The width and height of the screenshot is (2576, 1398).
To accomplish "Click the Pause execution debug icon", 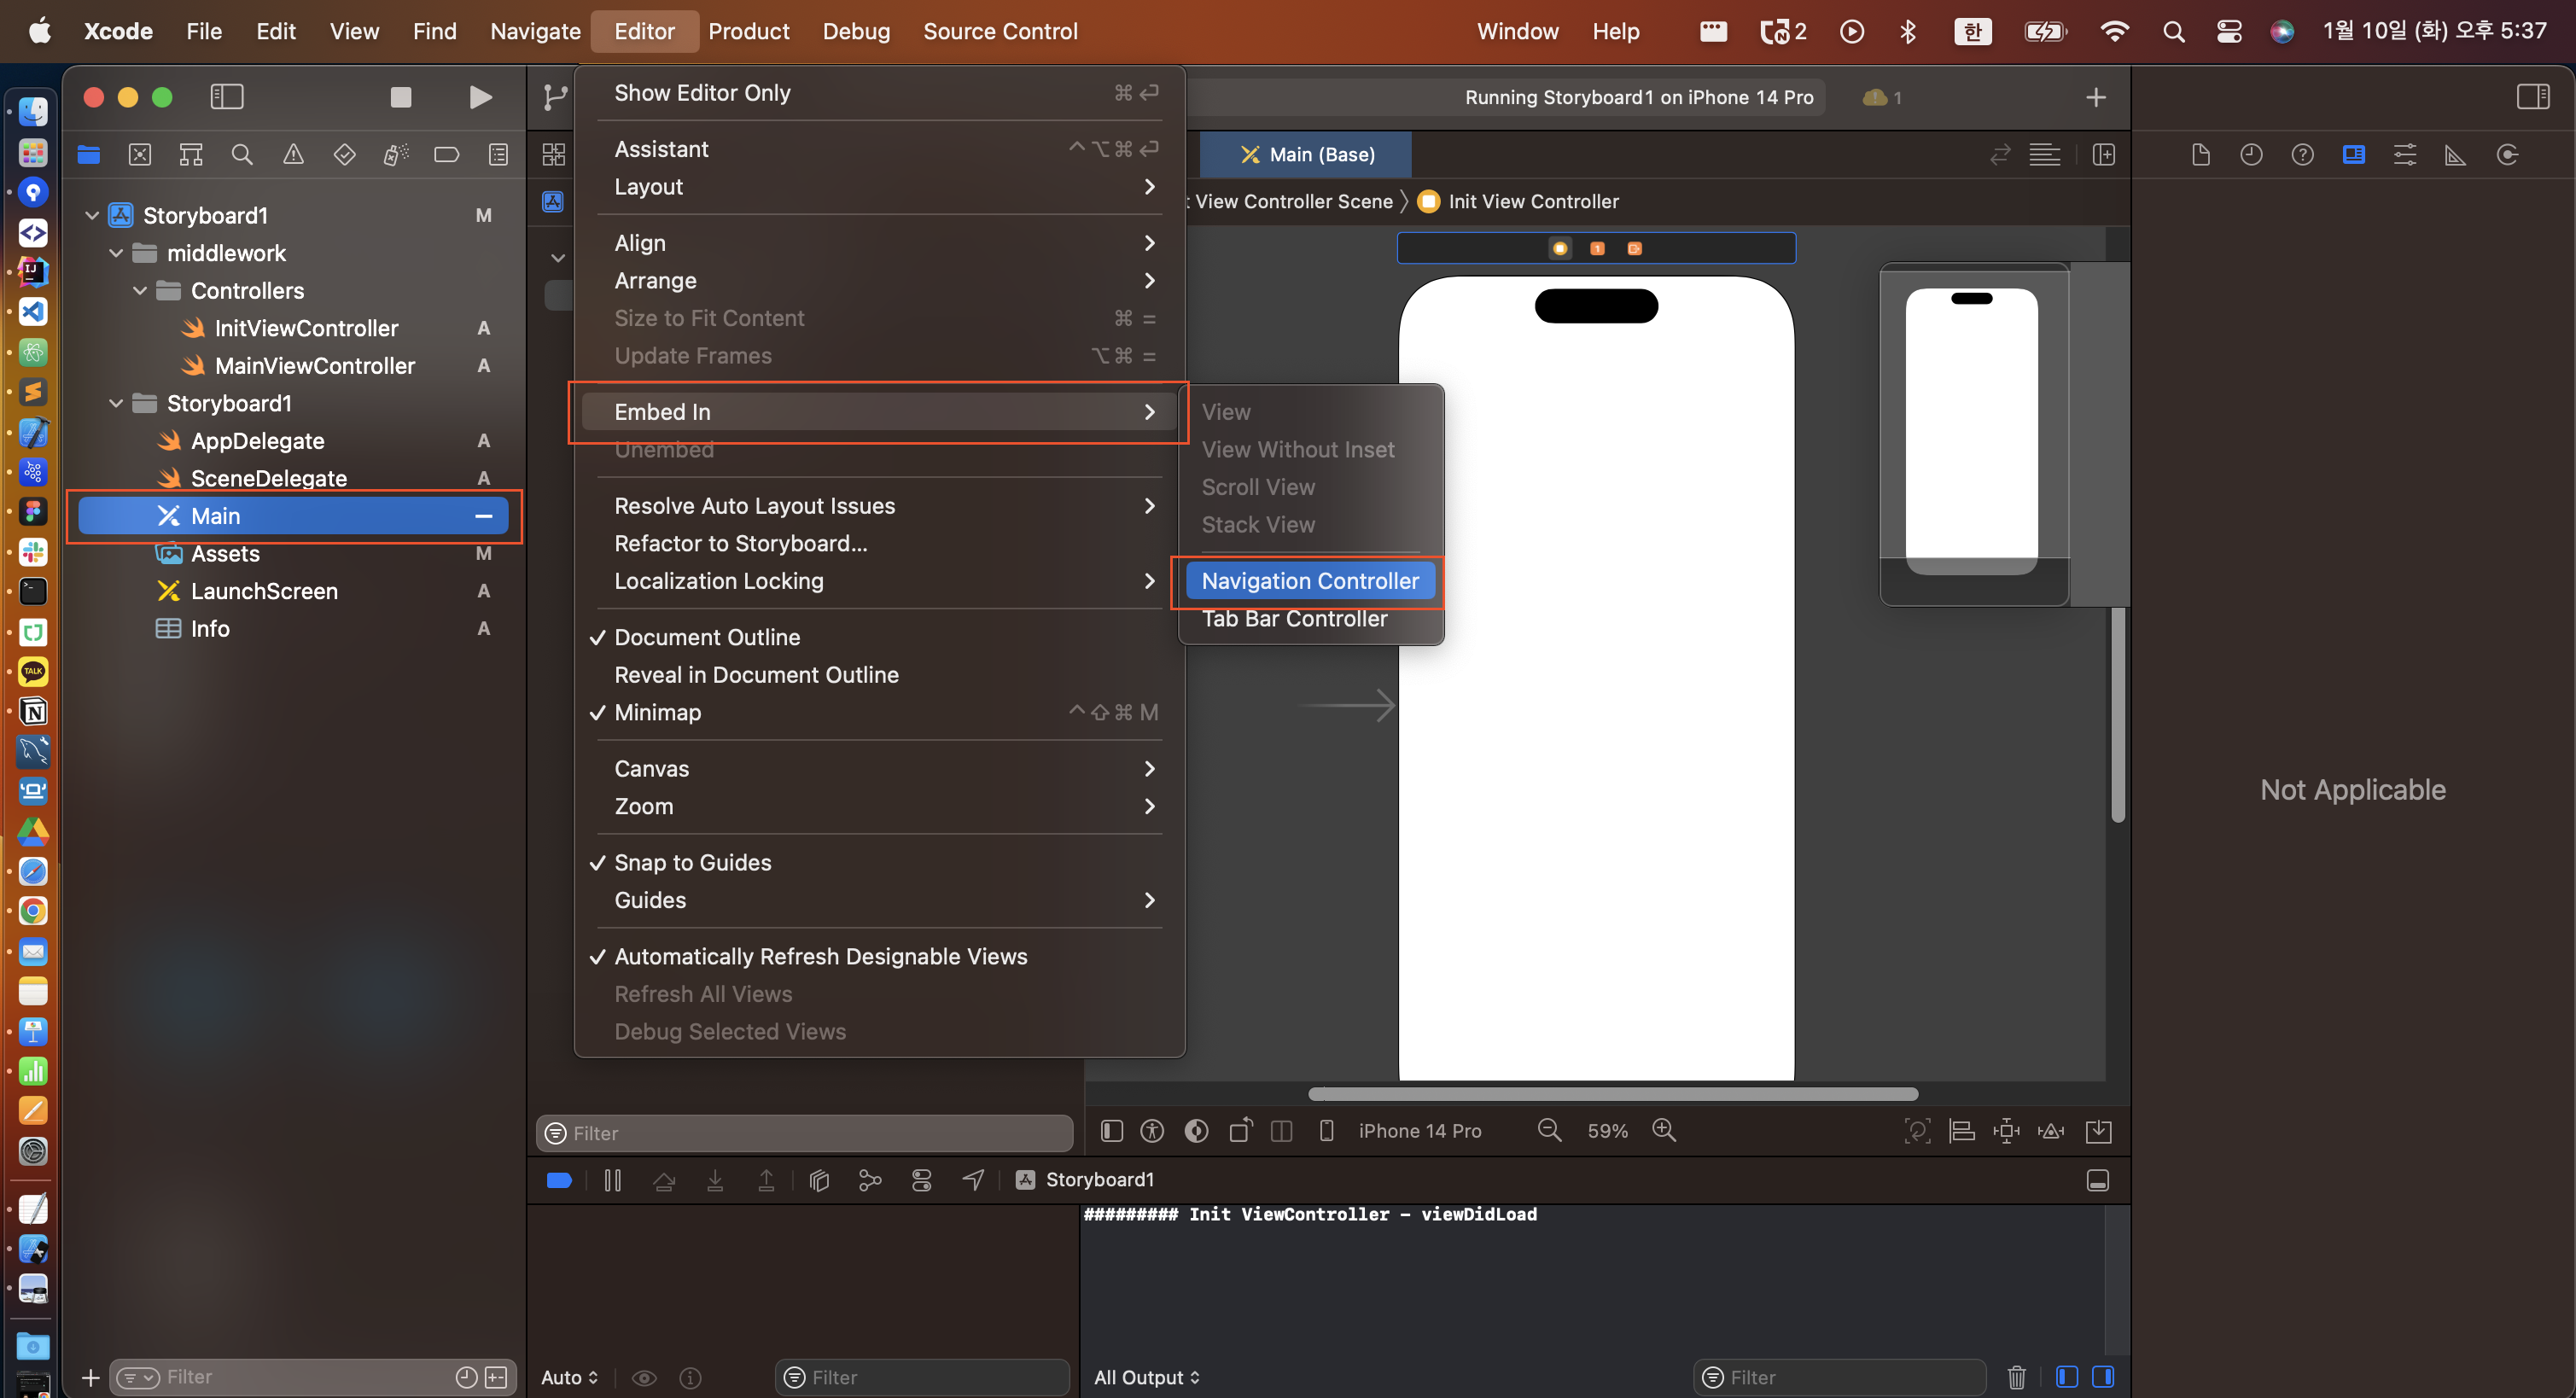I will click(612, 1181).
